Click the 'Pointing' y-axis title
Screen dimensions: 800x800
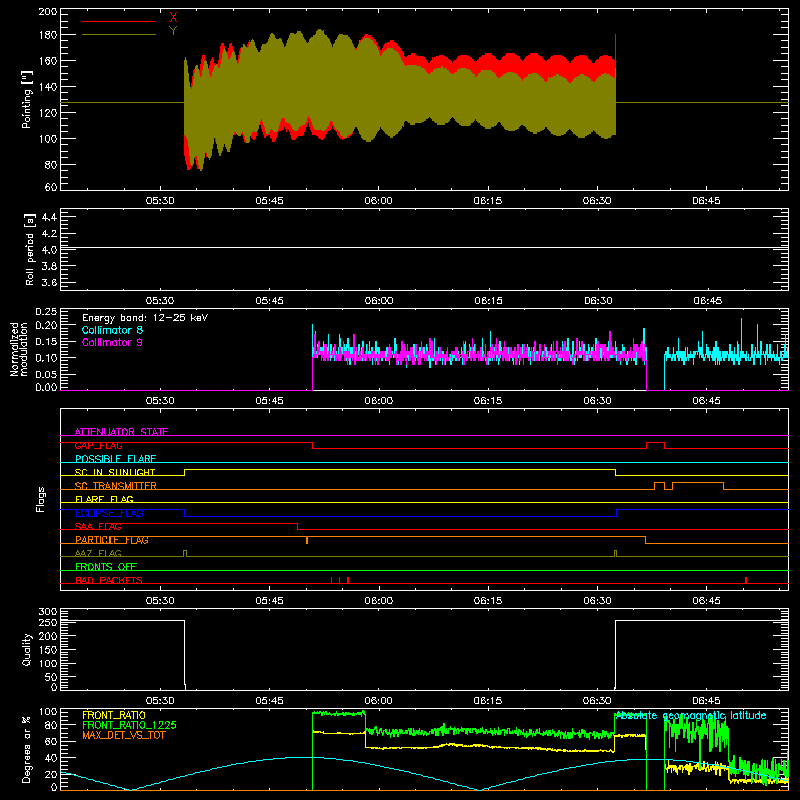(x=27, y=99)
